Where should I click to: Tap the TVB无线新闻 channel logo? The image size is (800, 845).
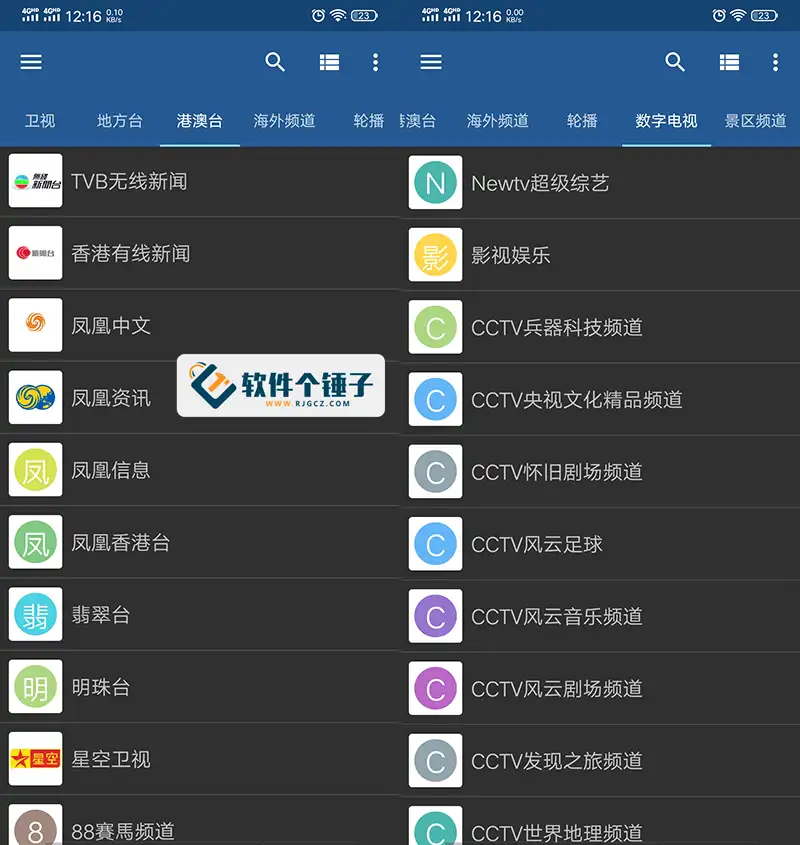pyautogui.click(x=36, y=181)
